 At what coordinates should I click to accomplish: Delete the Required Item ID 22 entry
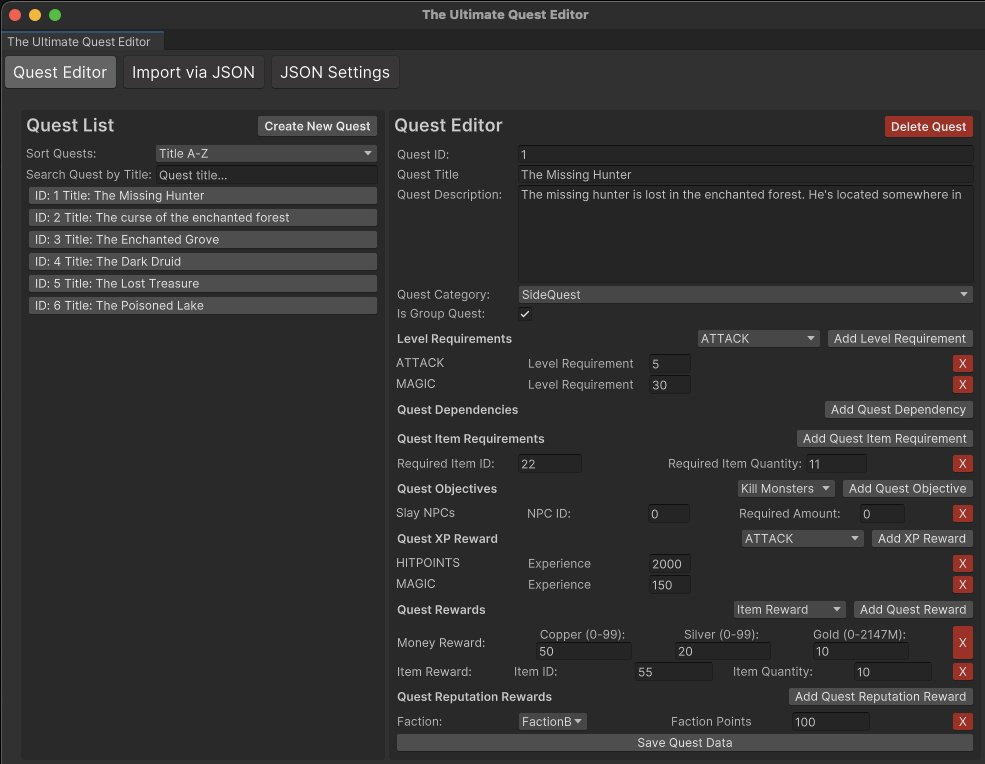click(x=963, y=463)
